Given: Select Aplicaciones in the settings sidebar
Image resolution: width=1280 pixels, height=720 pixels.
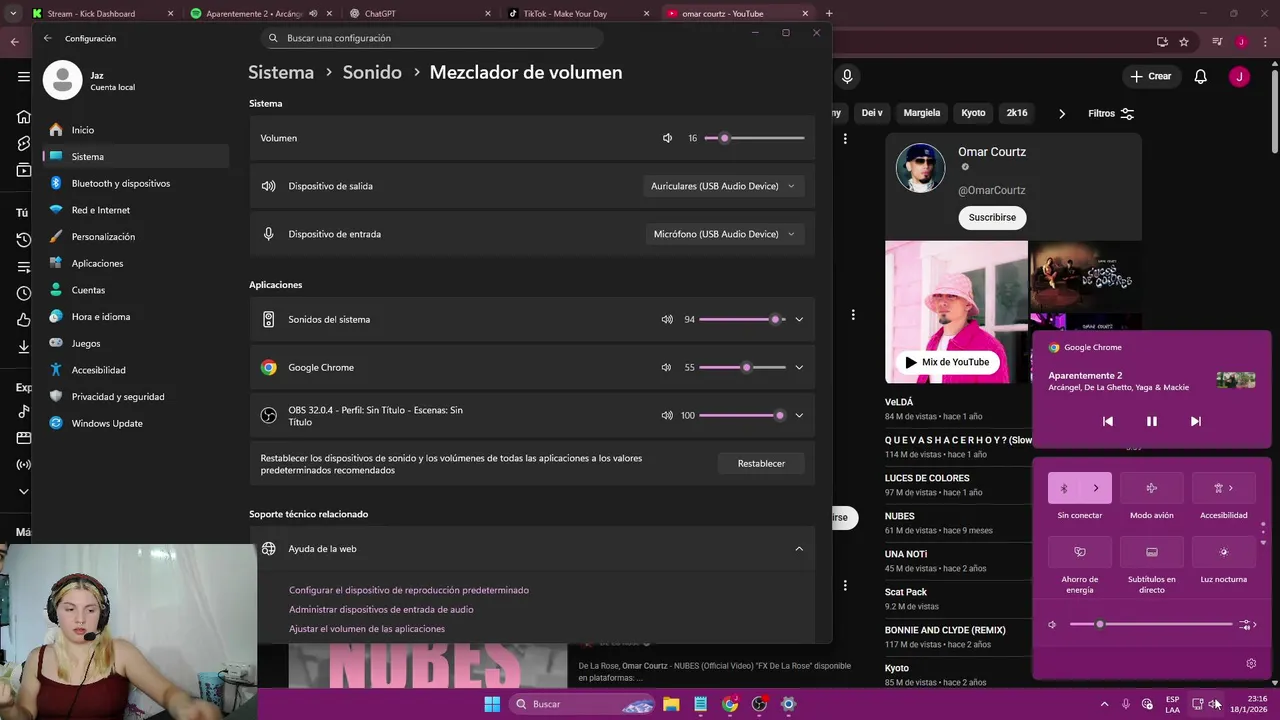Looking at the screenshot, I should [136, 263].
